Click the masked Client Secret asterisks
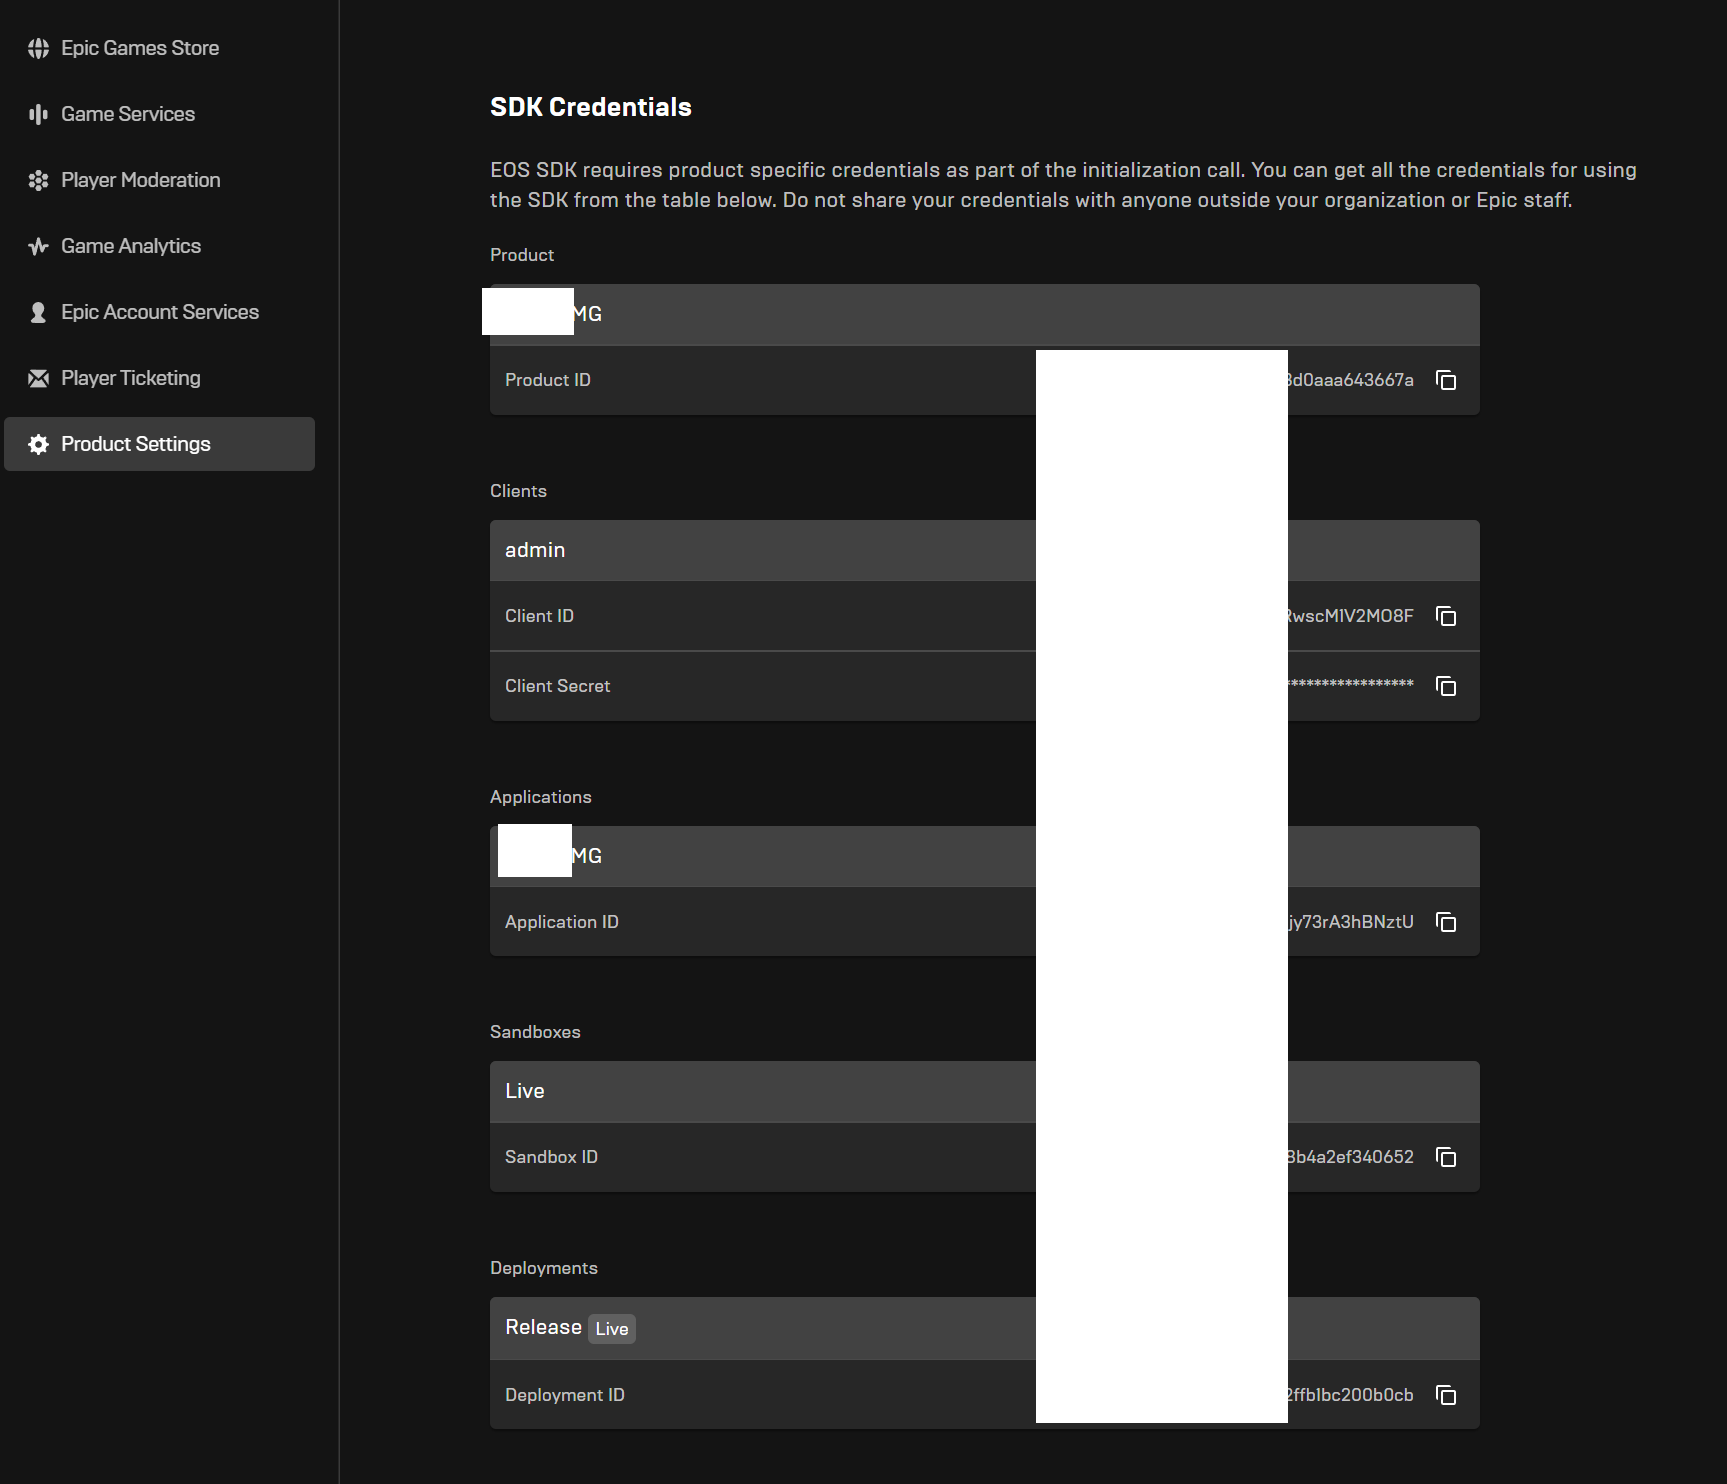The height and width of the screenshot is (1484, 1727). 1351,685
